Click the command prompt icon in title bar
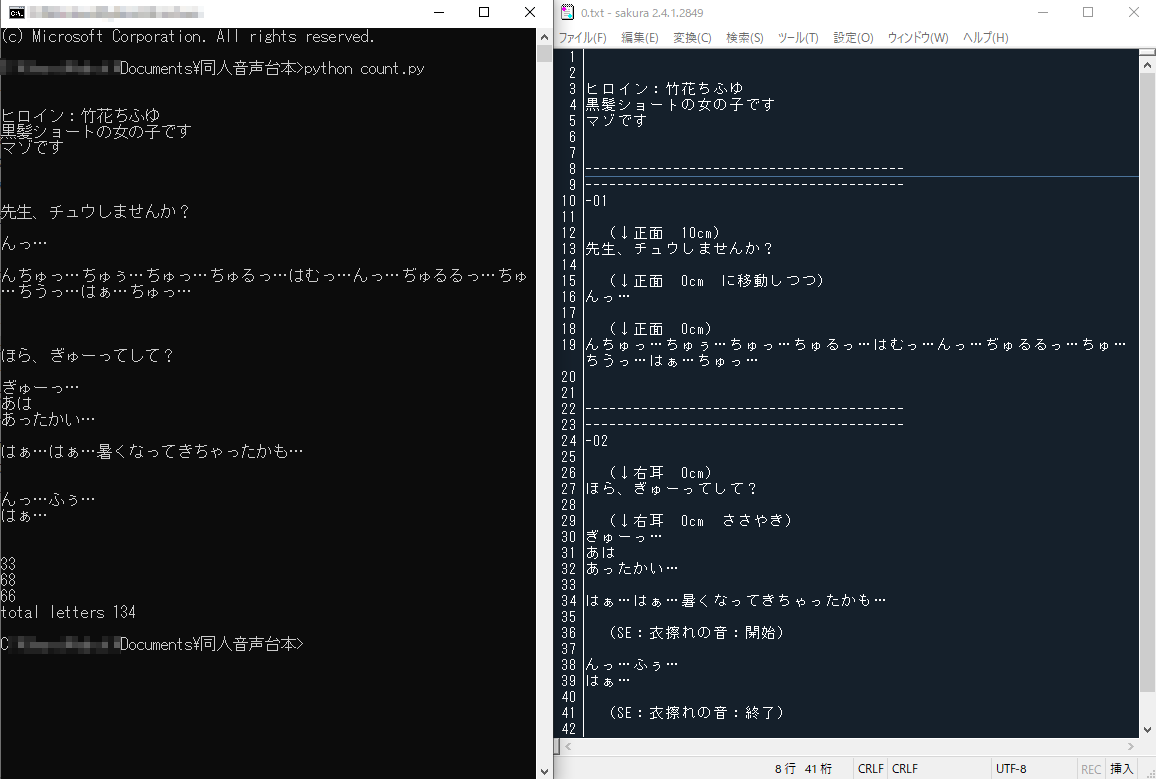Image resolution: width=1156 pixels, height=779 pixels. tap(15, 13)
